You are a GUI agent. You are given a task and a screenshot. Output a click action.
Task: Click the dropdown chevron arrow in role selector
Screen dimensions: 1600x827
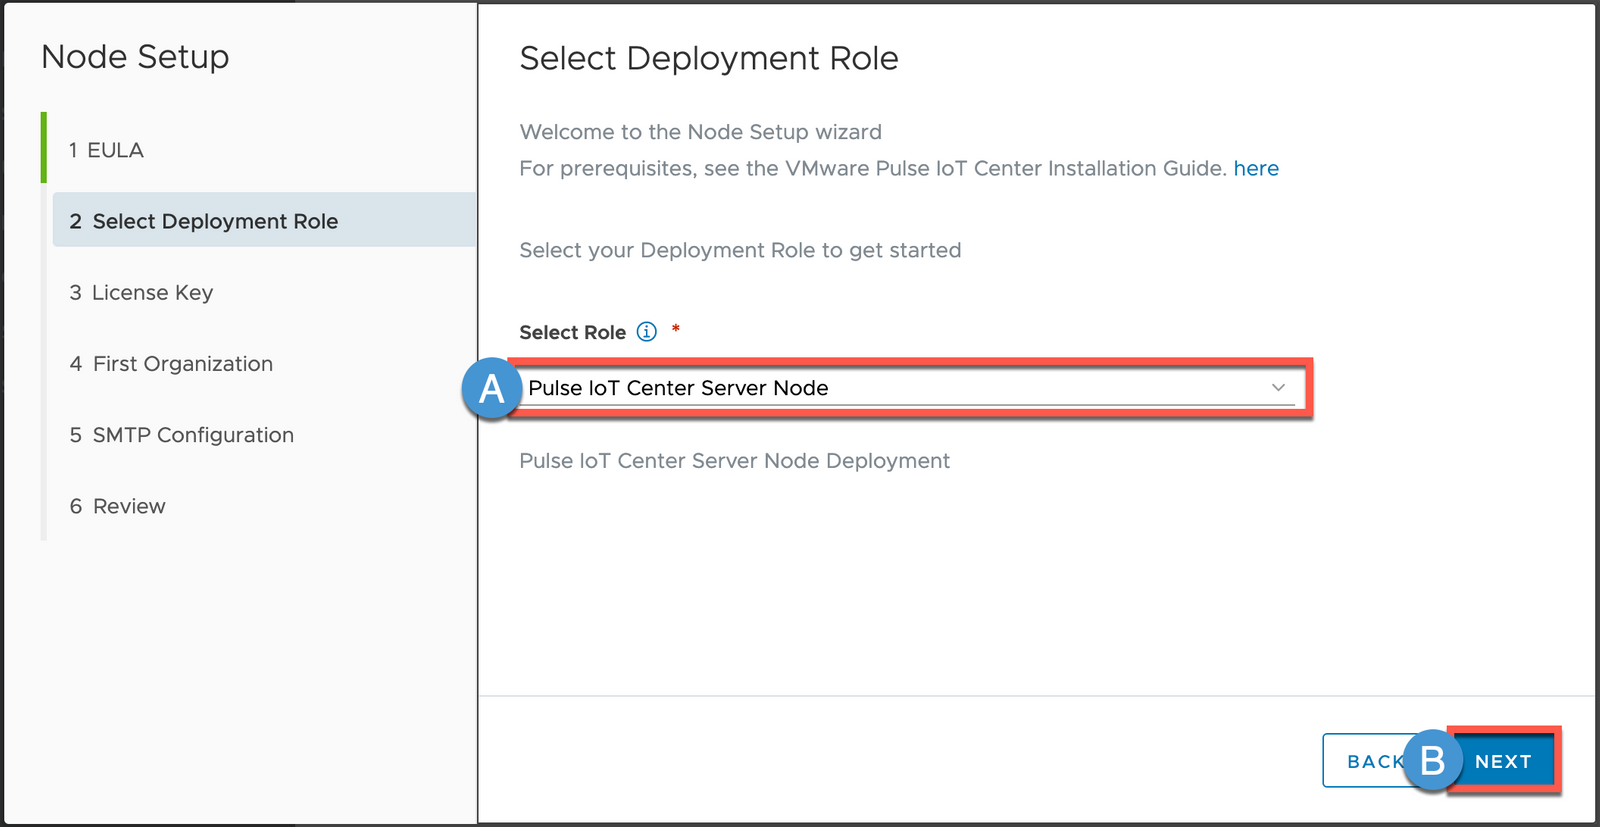click(1278, 387)
